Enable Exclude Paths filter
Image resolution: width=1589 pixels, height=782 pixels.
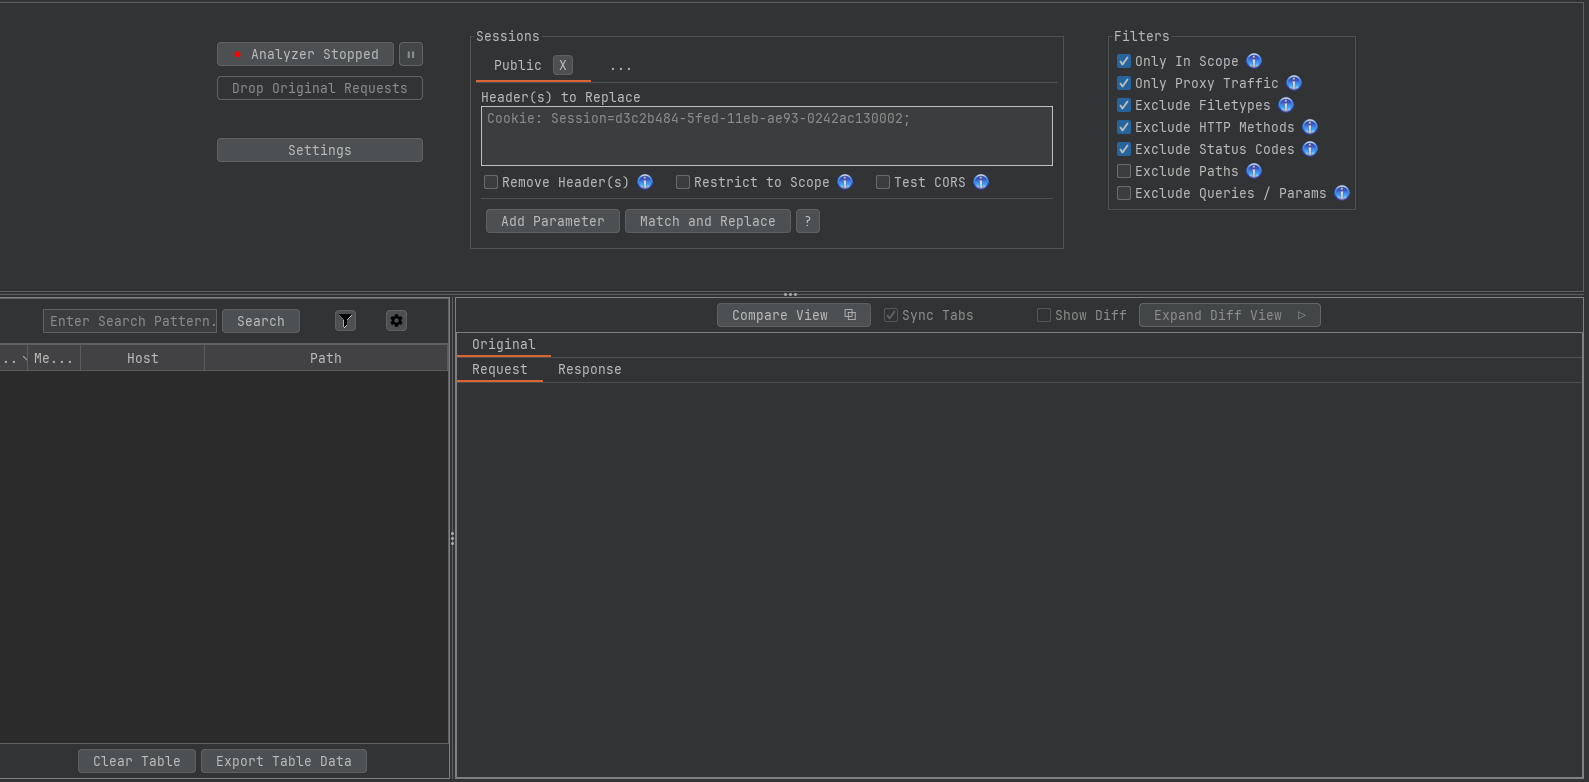coord(1124,171)
